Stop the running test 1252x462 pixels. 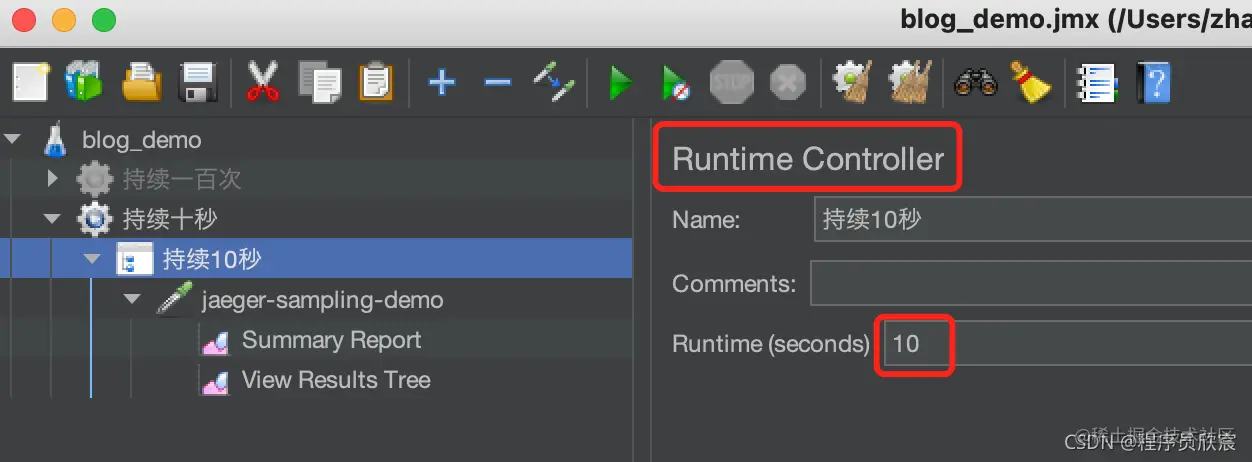click(x=732, y=82)
